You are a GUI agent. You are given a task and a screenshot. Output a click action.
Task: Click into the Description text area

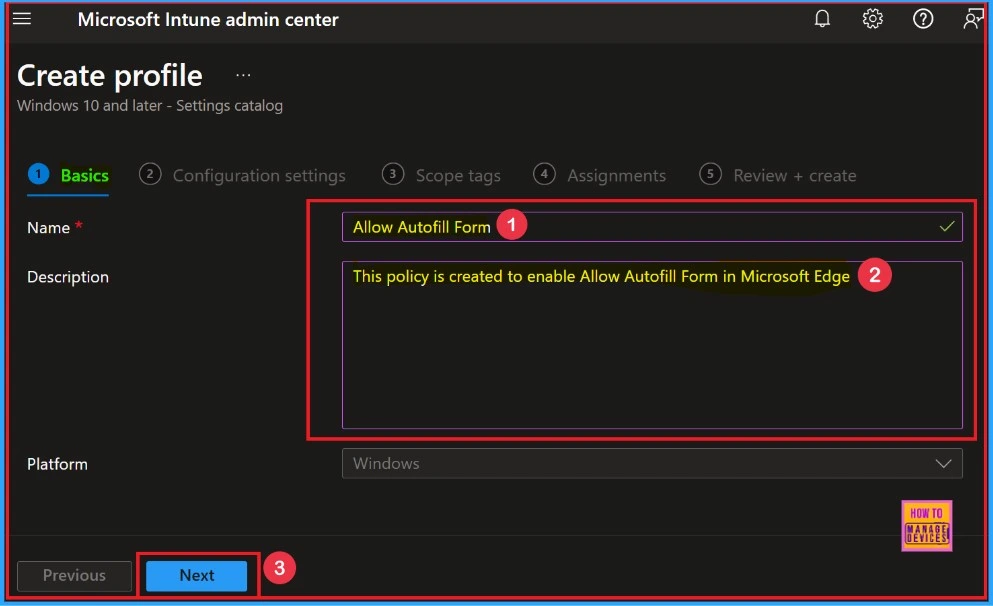point(652,345)
